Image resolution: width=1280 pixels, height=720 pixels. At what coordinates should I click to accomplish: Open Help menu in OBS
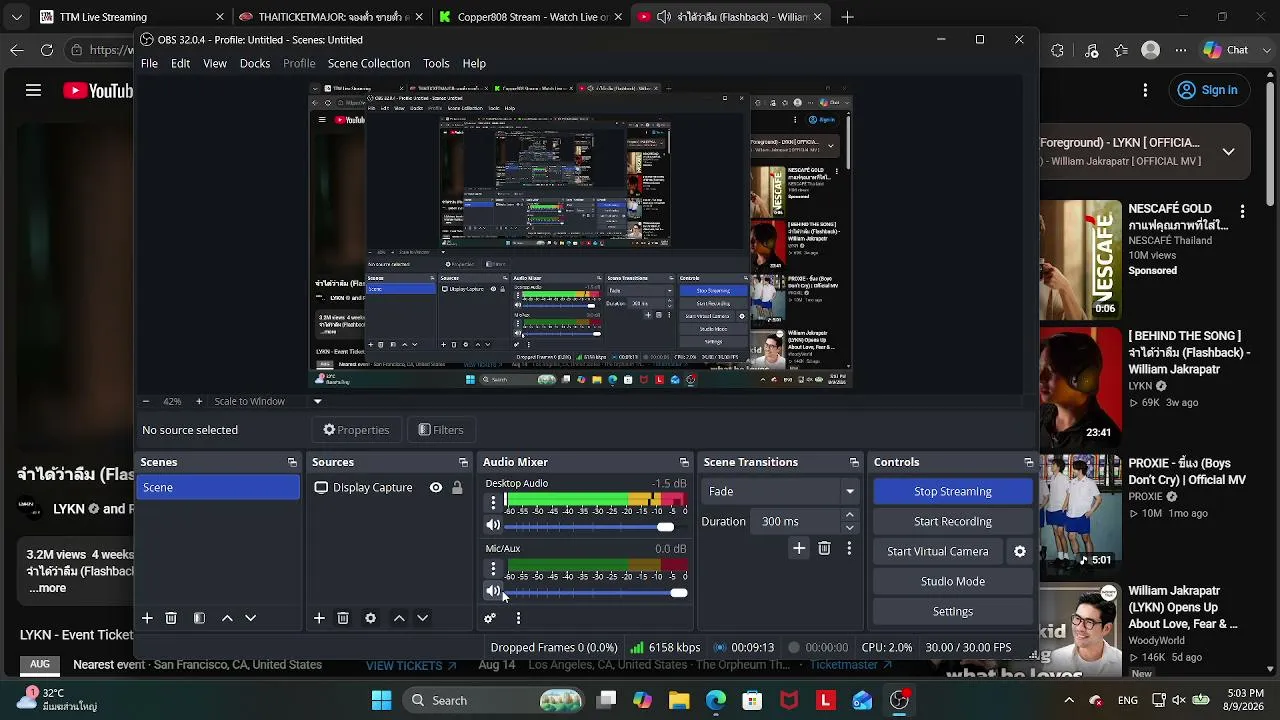coord(474,63)
